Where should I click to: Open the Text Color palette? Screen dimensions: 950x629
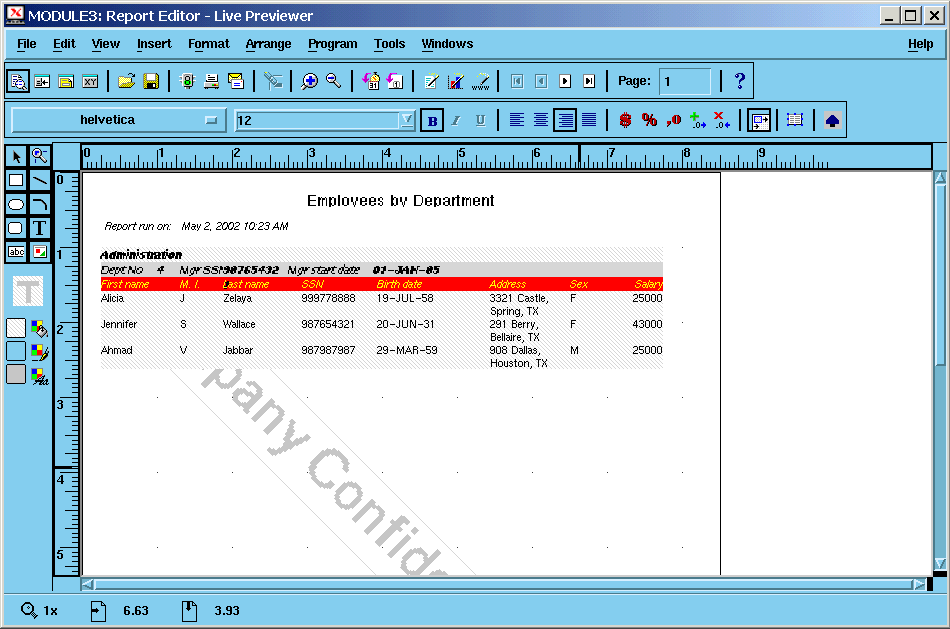click(x=40, y=376)
